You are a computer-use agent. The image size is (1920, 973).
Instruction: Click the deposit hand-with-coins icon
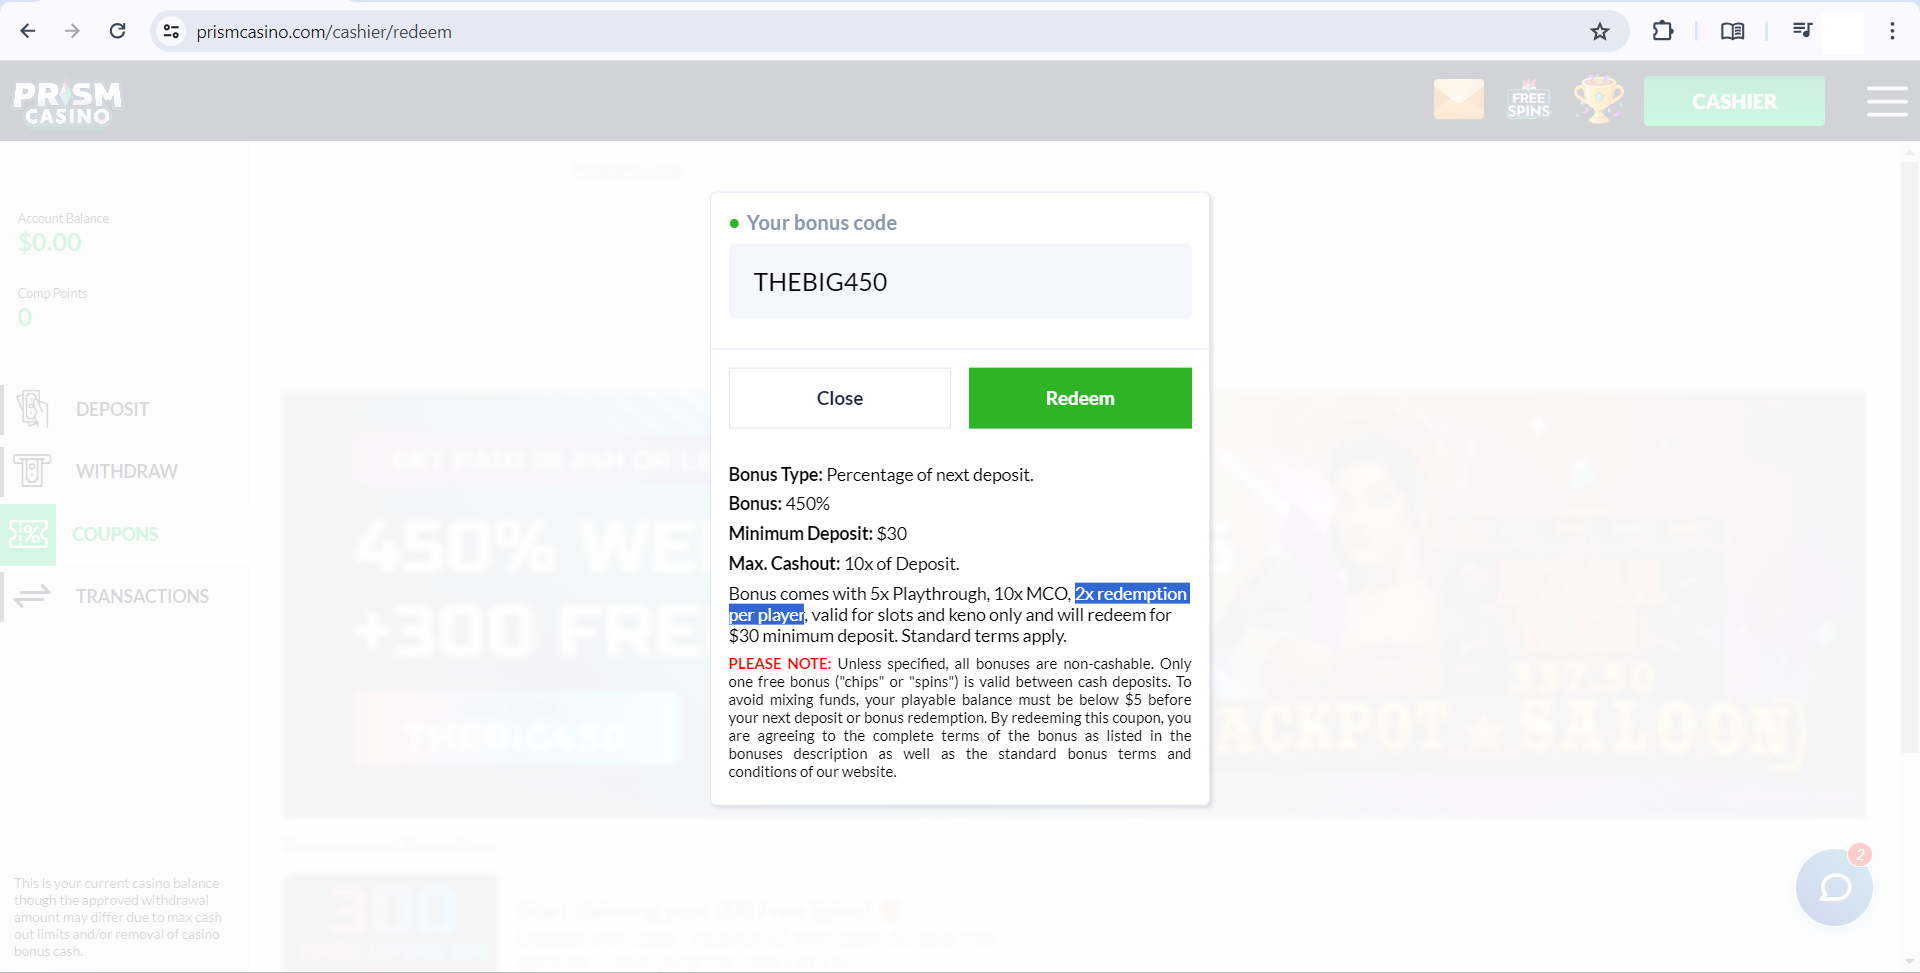(x=32, y=409)
